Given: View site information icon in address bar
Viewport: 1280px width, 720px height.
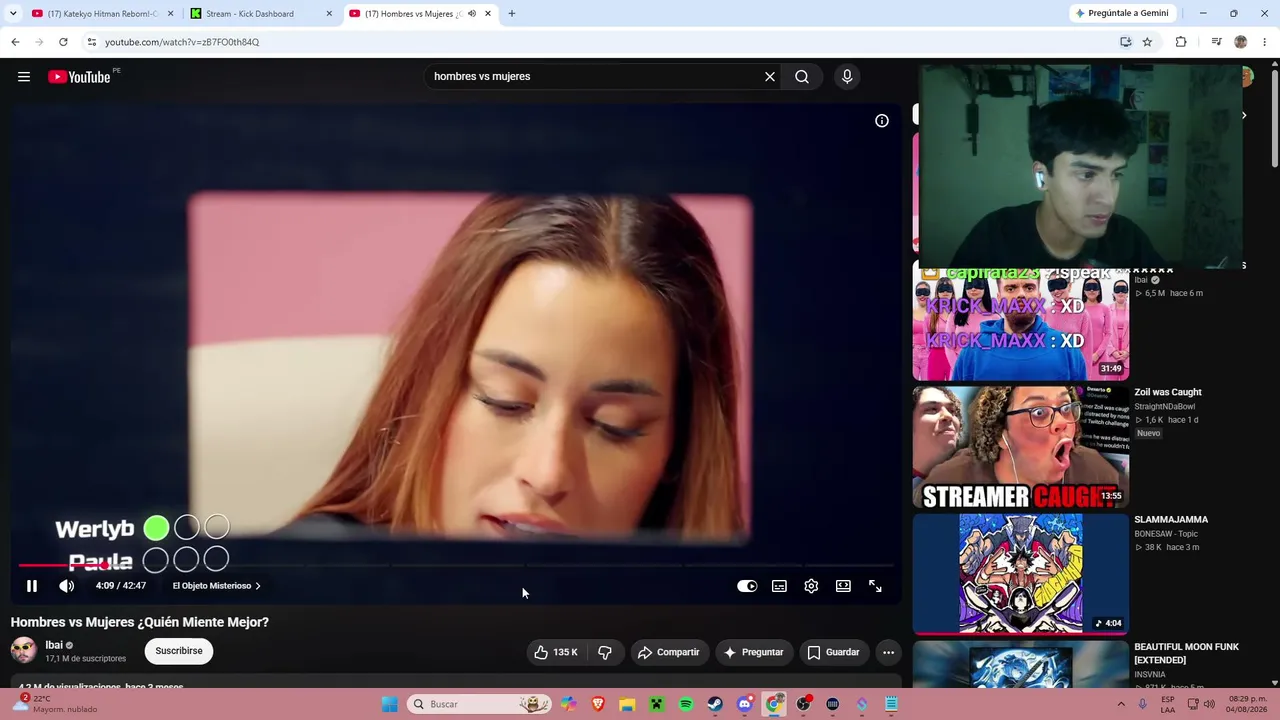Looking at the screenshot, I should coord(91,42).
